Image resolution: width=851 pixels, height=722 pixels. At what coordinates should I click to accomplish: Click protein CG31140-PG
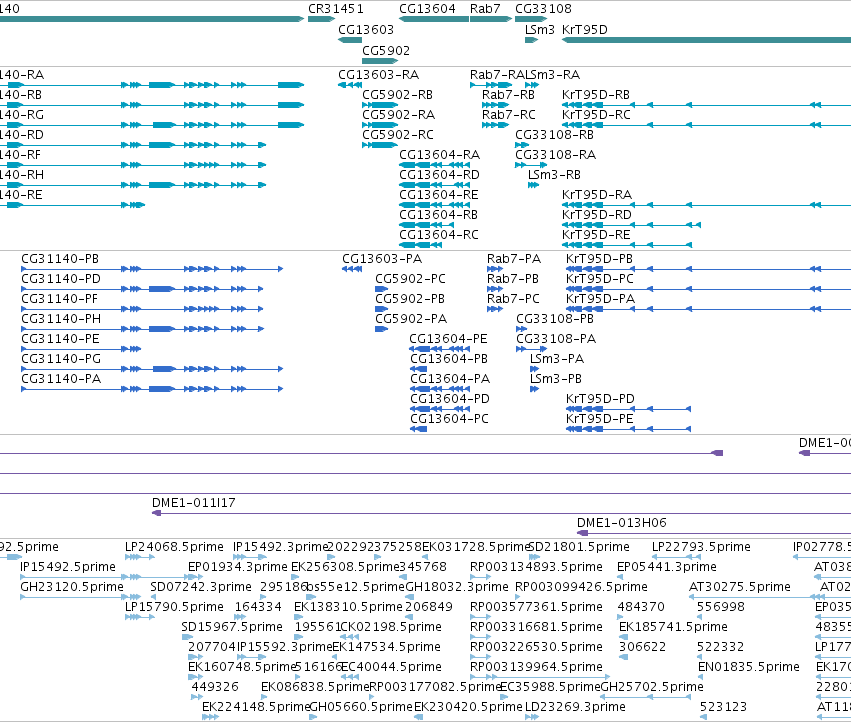(152, 369)
